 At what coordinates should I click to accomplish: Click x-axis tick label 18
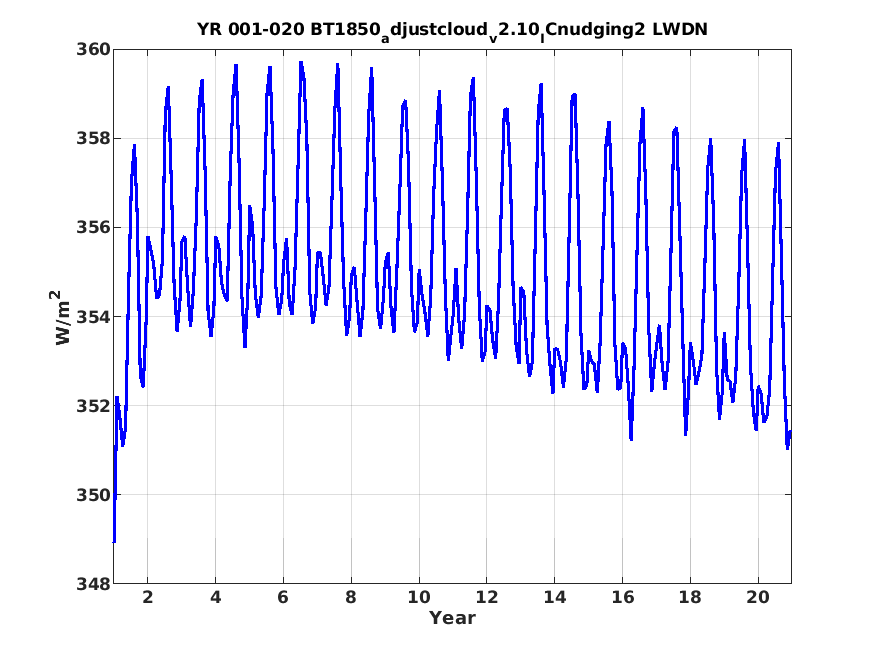pos(690,597)
